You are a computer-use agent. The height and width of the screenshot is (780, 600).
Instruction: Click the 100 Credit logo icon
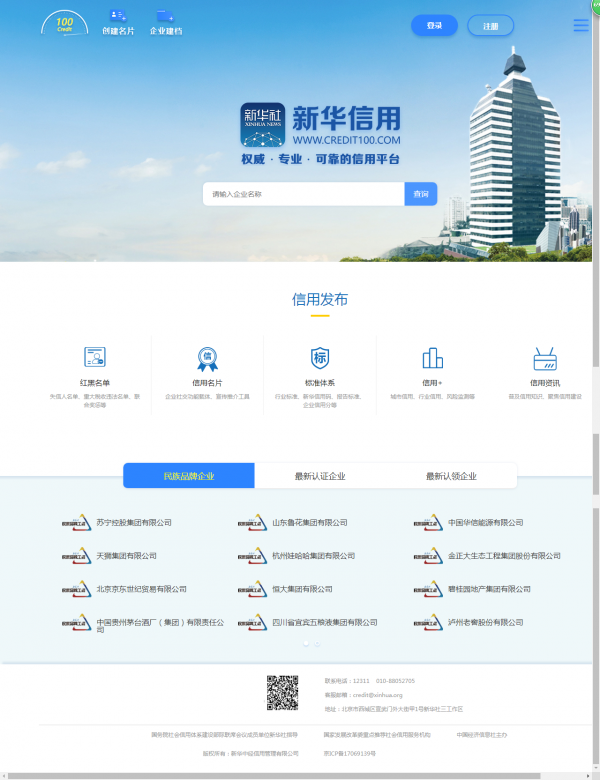(64, 23)
